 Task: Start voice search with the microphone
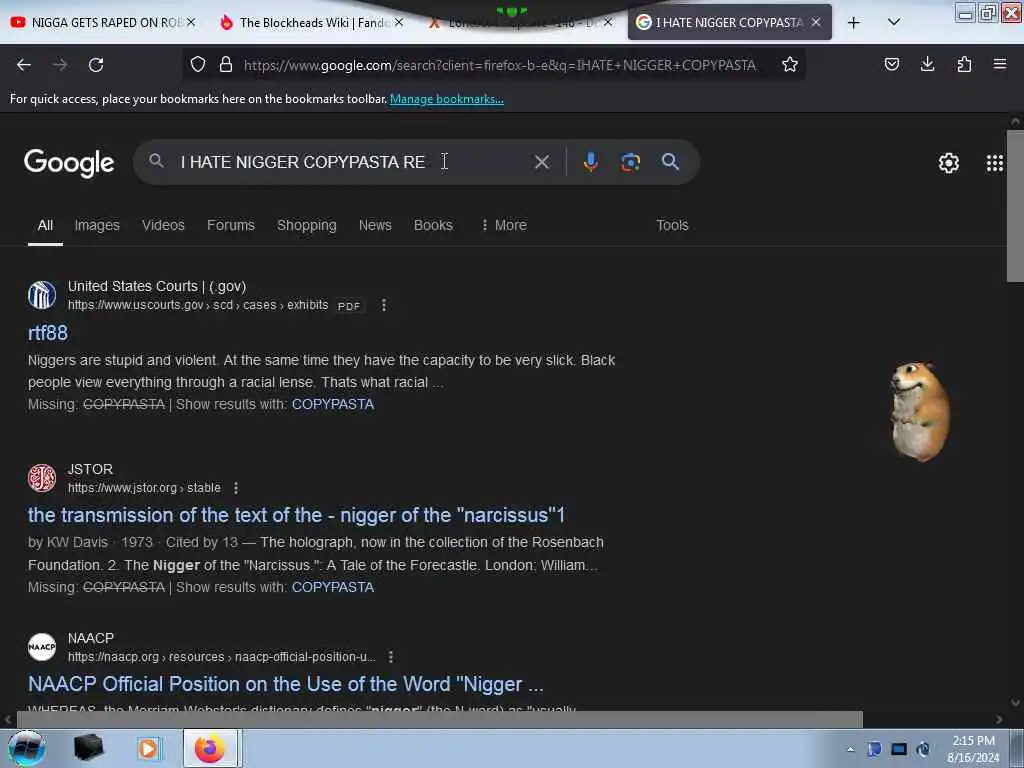click(x=590, y=162)
